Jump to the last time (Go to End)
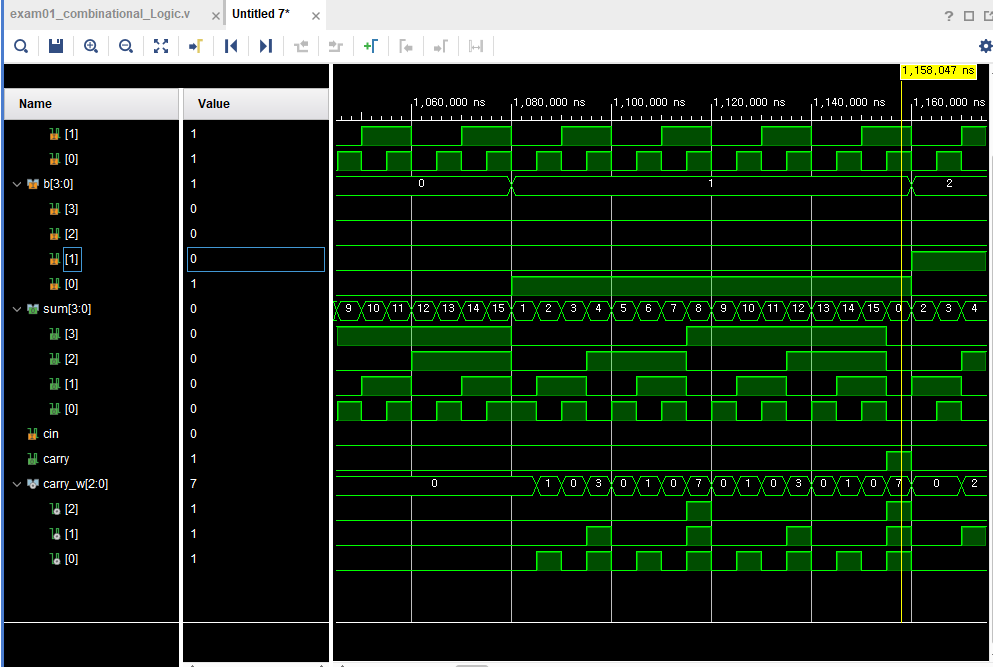Viewport: 993px width, 667px height. 266,46
